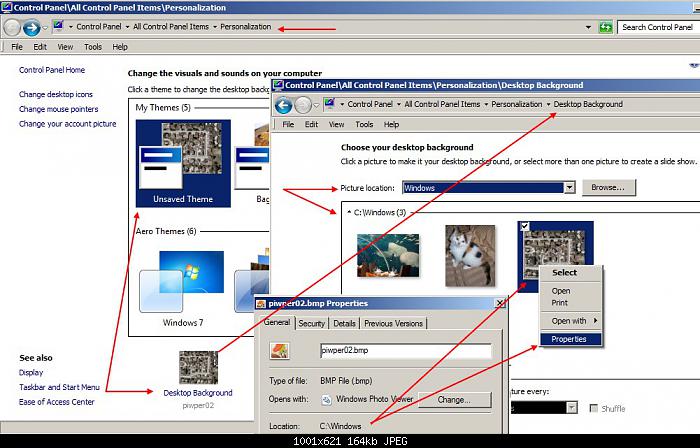The image size is (700, 448).
Task: Choose Select from the context menu
Action: 564,273
